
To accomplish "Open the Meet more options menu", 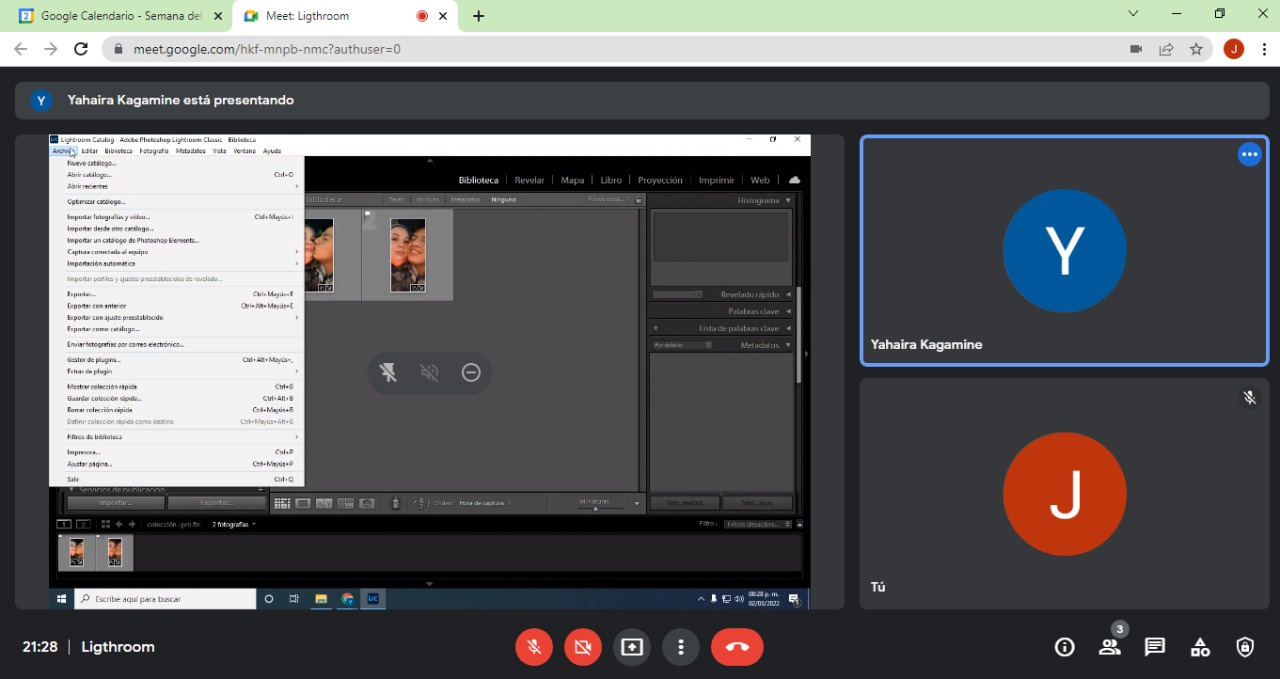I will [681, 647].
